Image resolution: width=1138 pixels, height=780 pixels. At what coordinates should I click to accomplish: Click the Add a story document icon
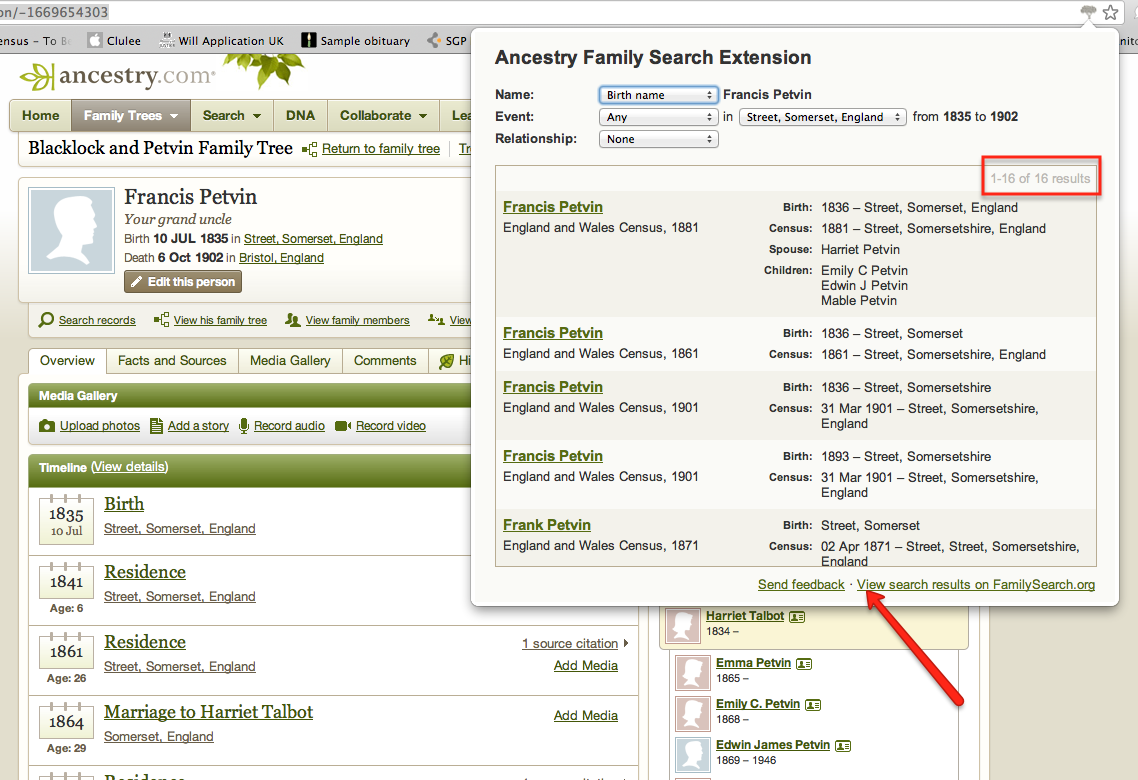pyautogui.click(x=156, y=426)
